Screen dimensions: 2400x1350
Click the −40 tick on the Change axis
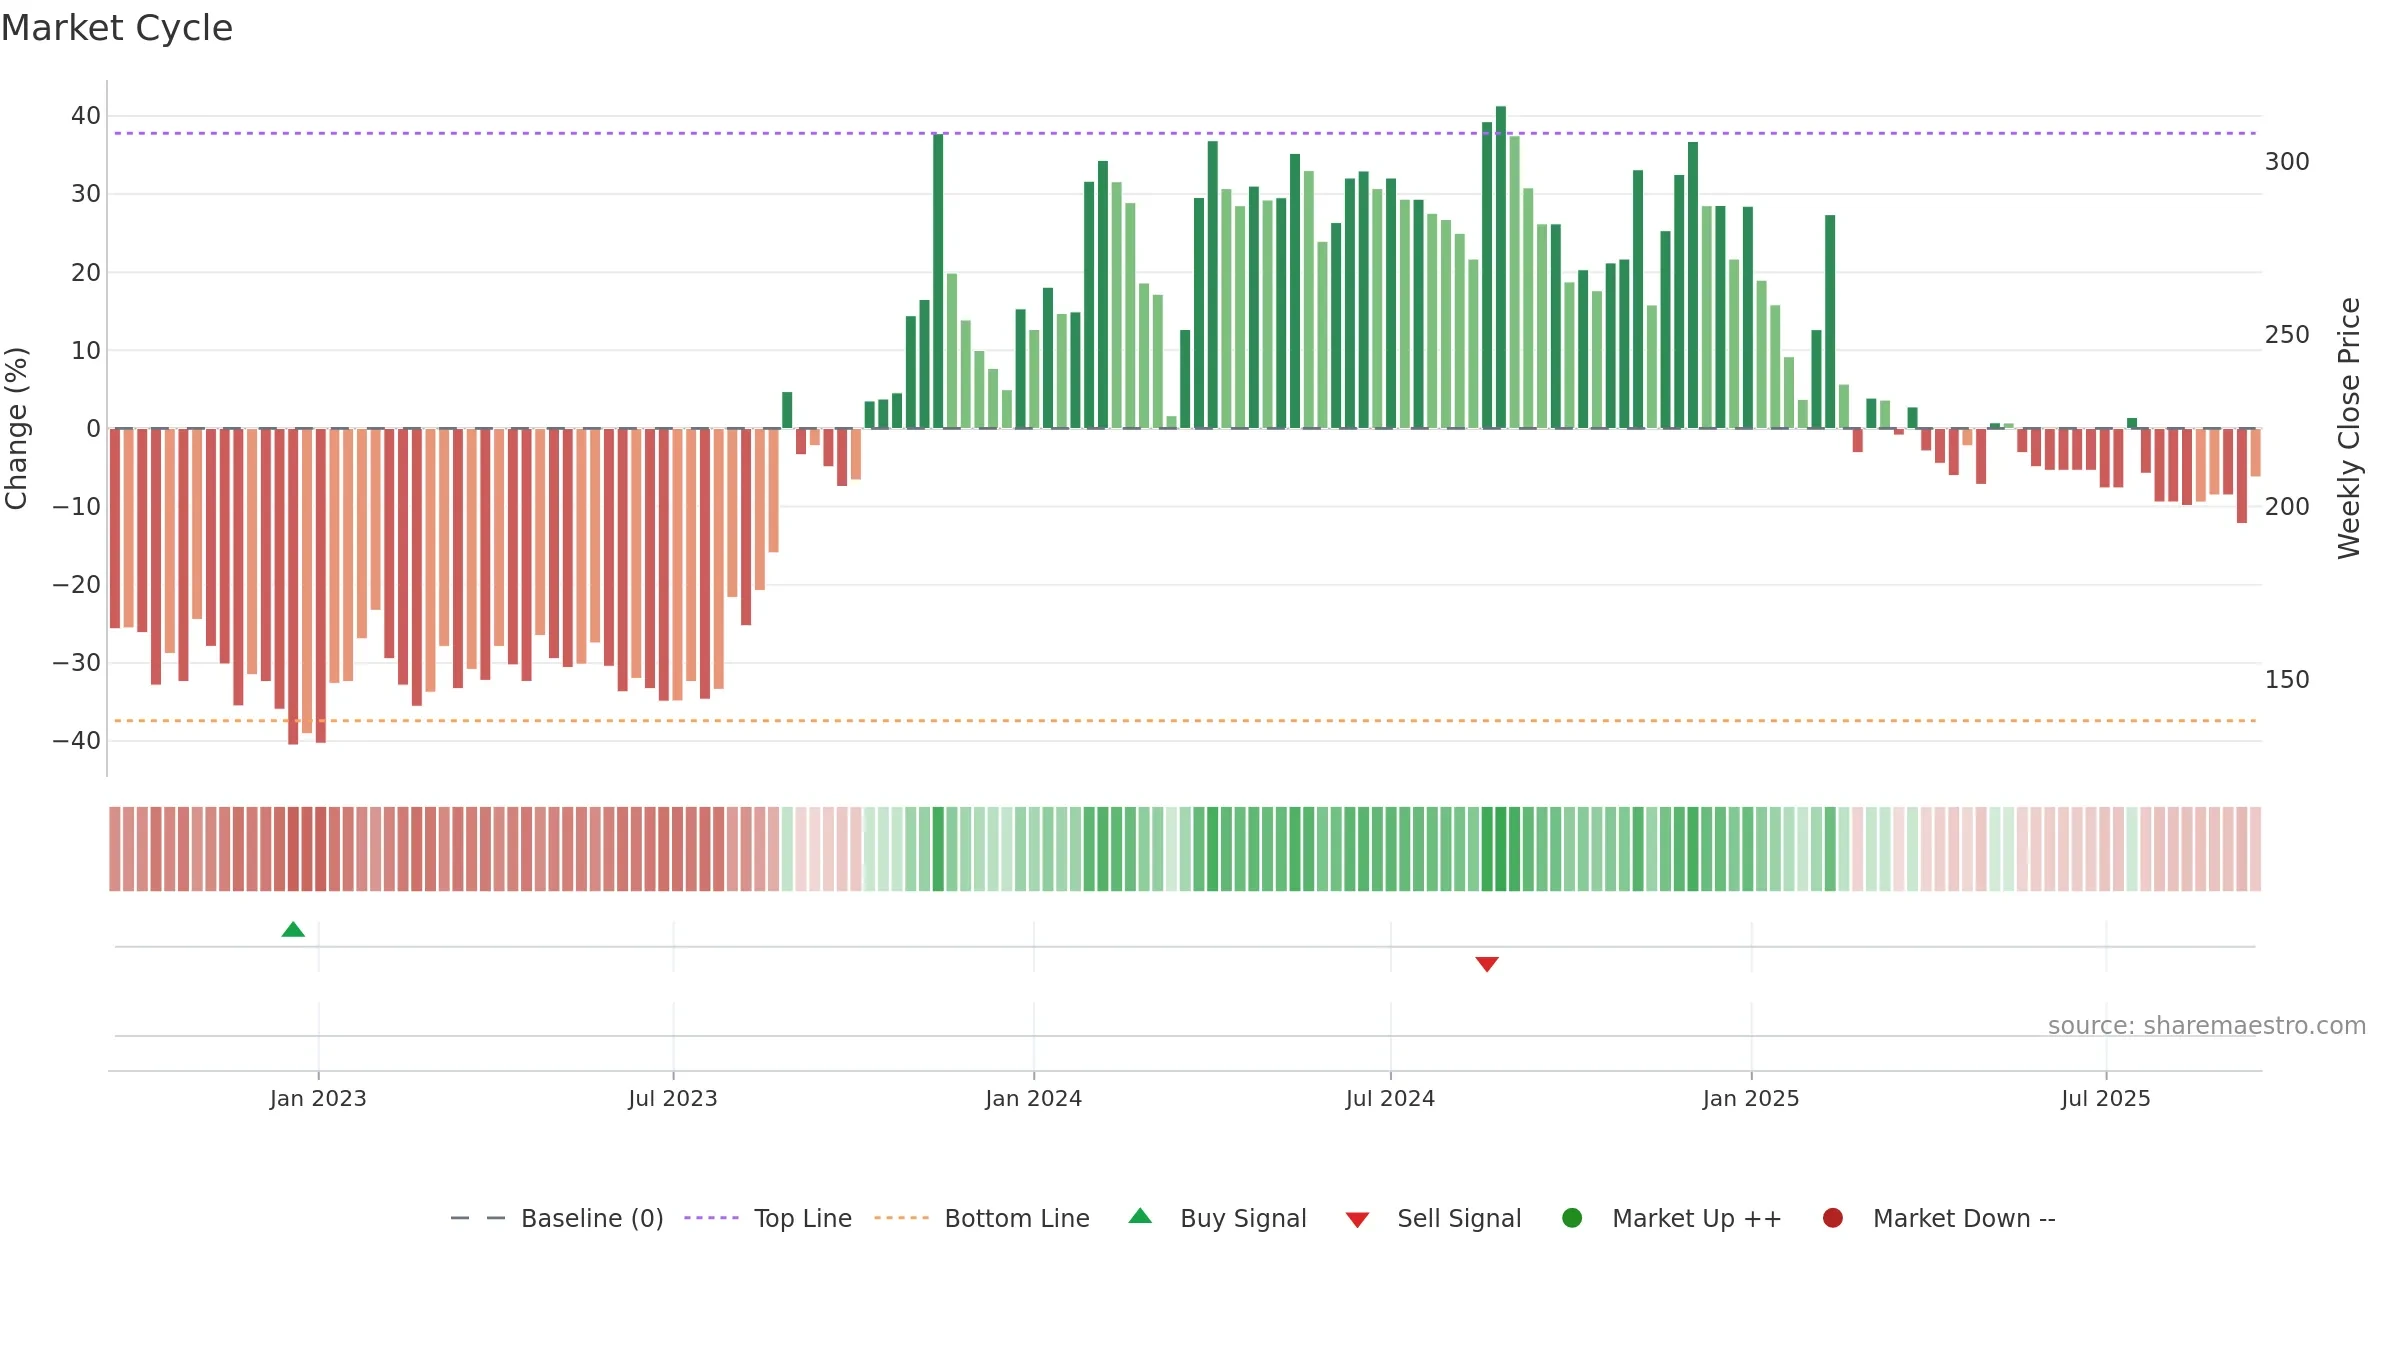[77, 741]
